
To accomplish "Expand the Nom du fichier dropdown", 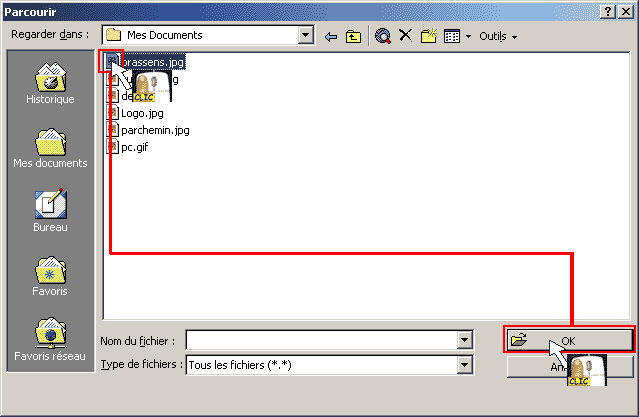I will tap(465, 340).
